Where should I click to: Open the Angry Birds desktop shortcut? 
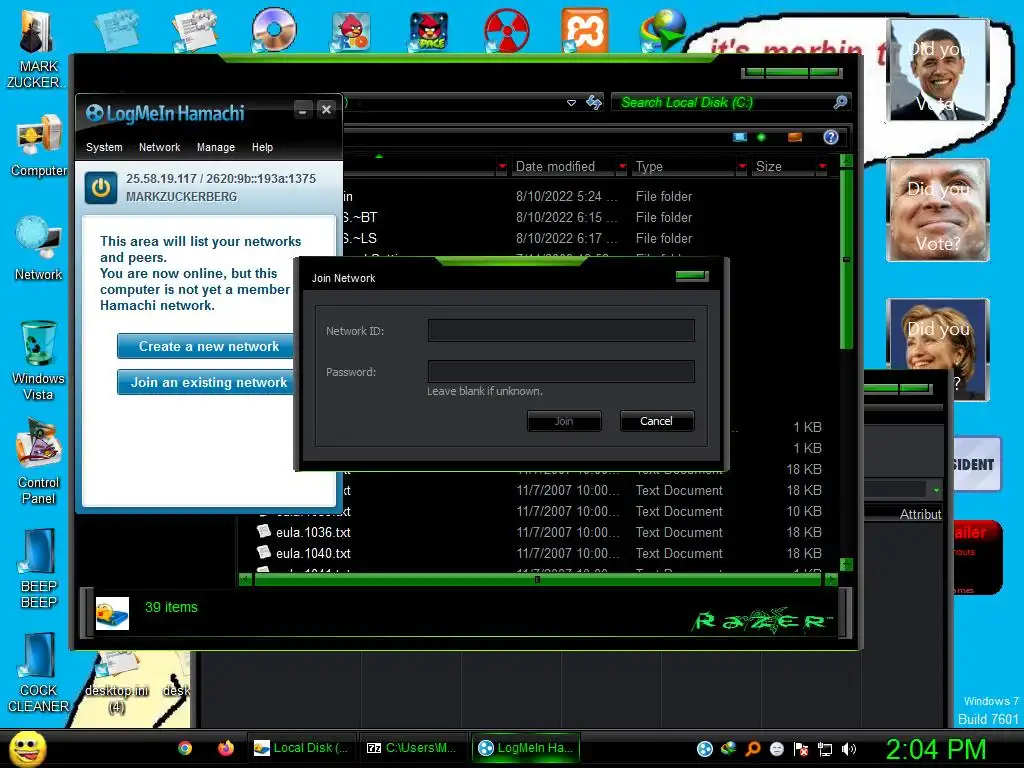tap(351, 31)
